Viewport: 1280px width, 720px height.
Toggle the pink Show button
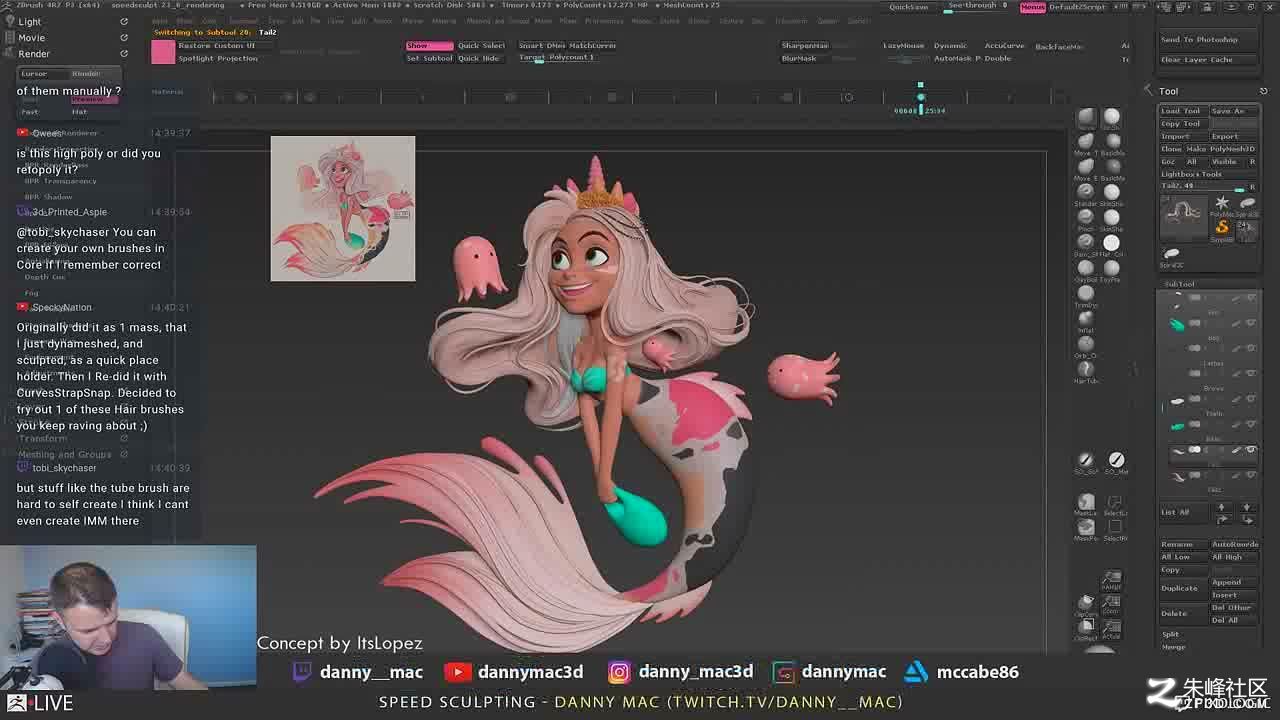pos(429,45)
